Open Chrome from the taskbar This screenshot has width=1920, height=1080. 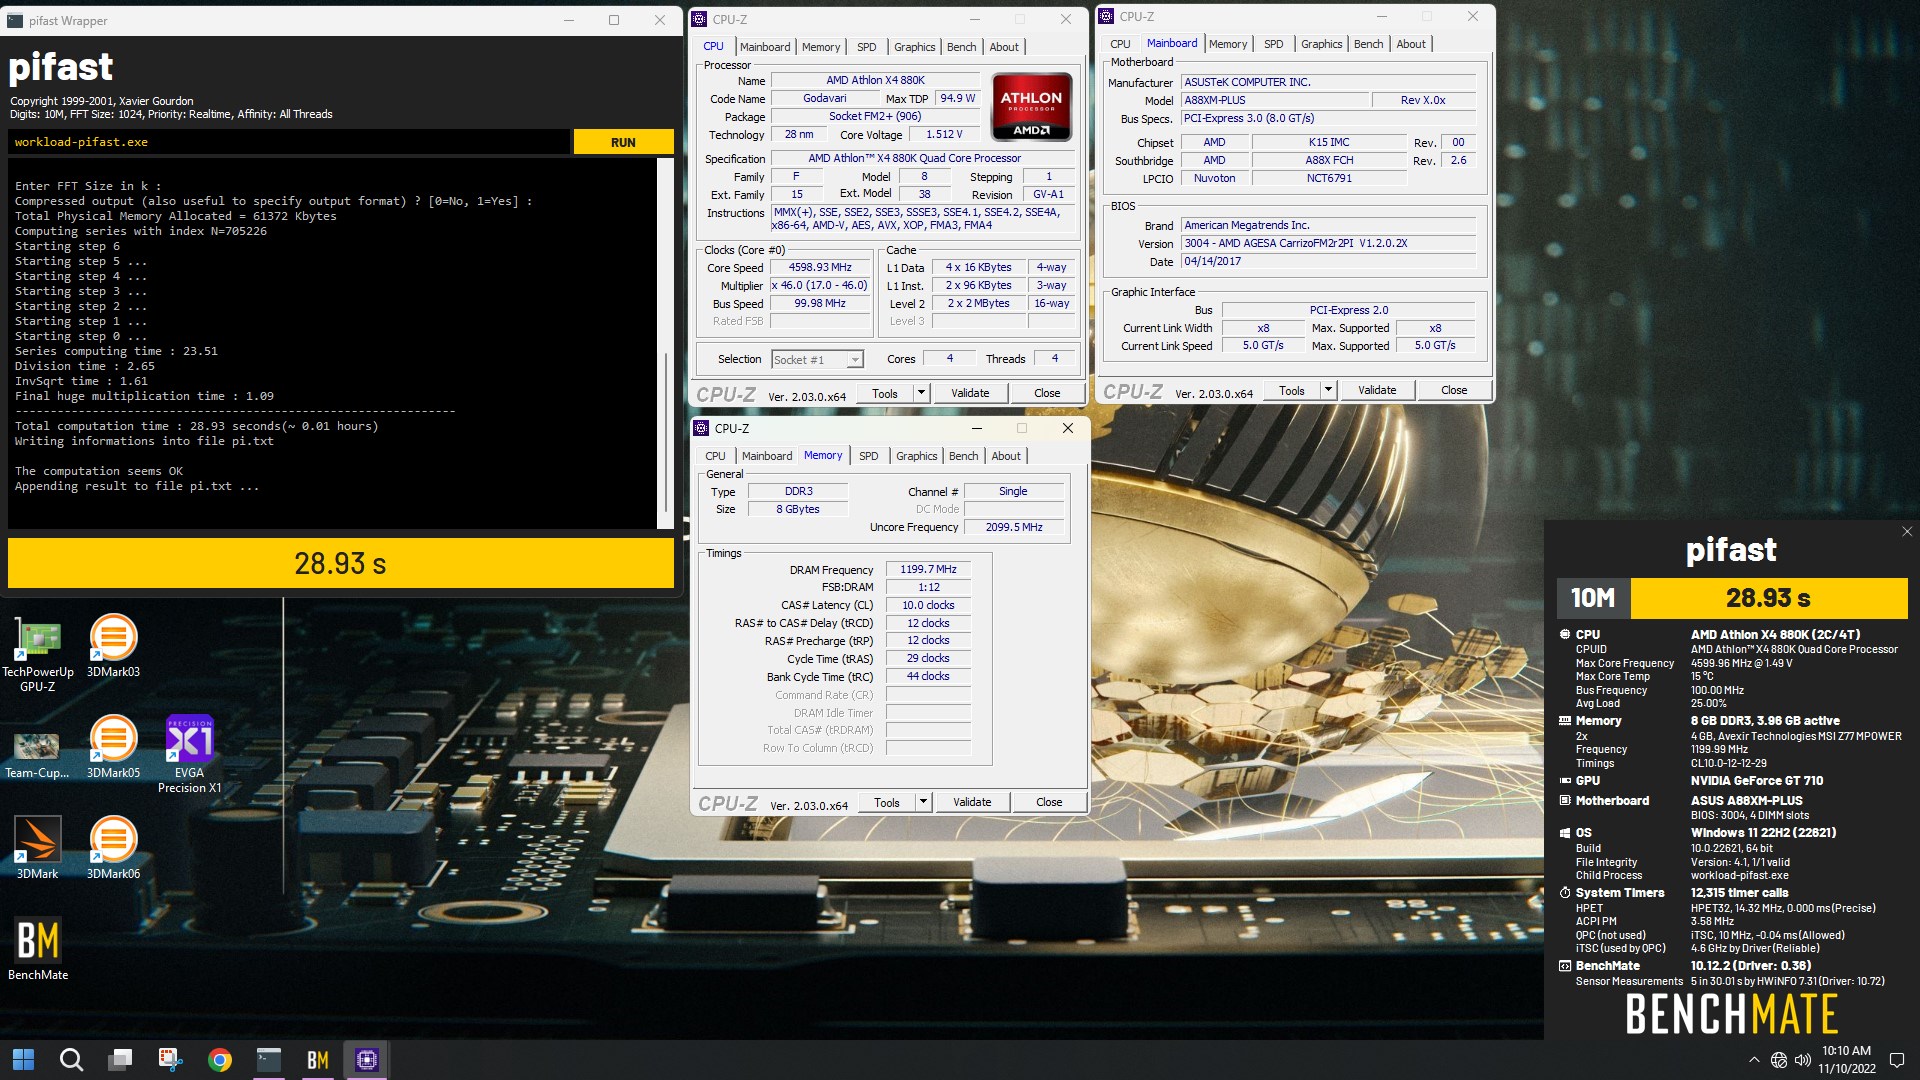click(219, 1059)
